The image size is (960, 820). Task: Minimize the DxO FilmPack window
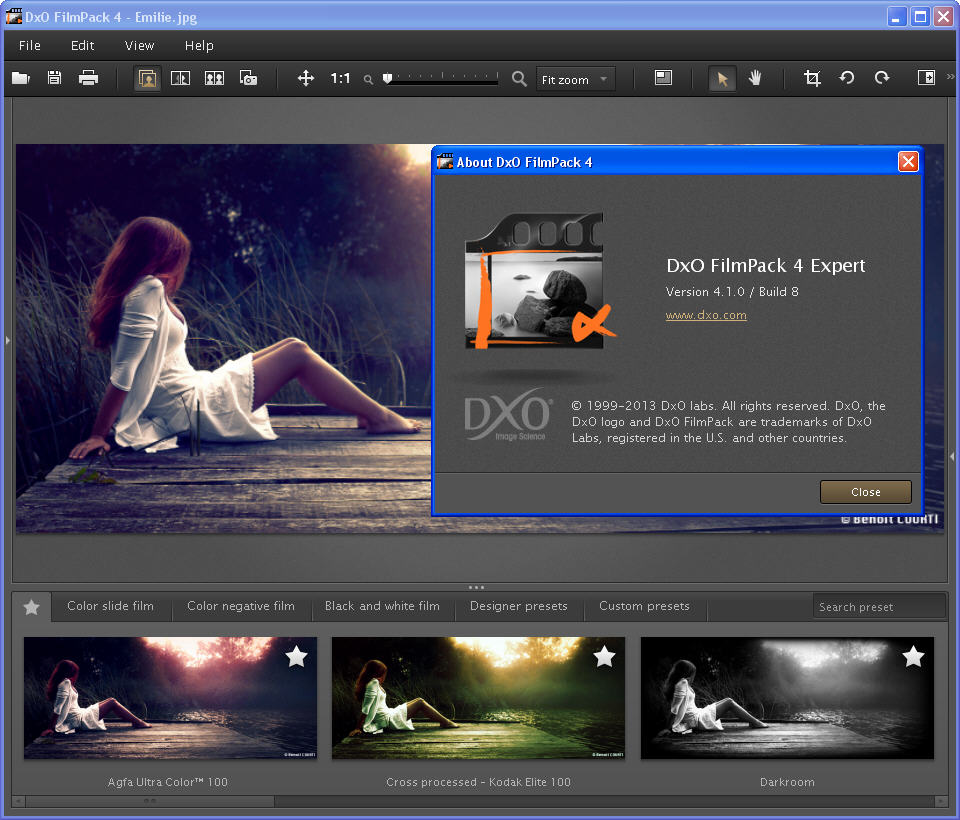(896, 17)
